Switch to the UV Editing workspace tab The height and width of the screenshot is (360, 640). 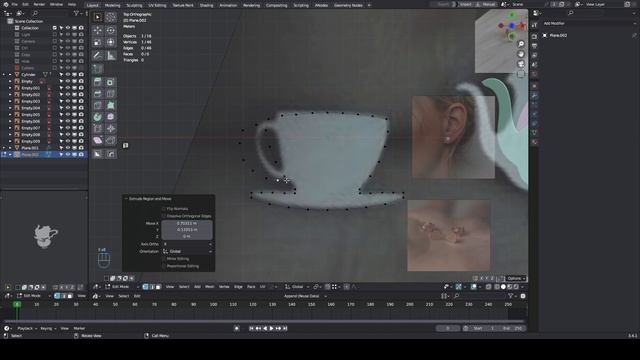[x=157, y=5]
